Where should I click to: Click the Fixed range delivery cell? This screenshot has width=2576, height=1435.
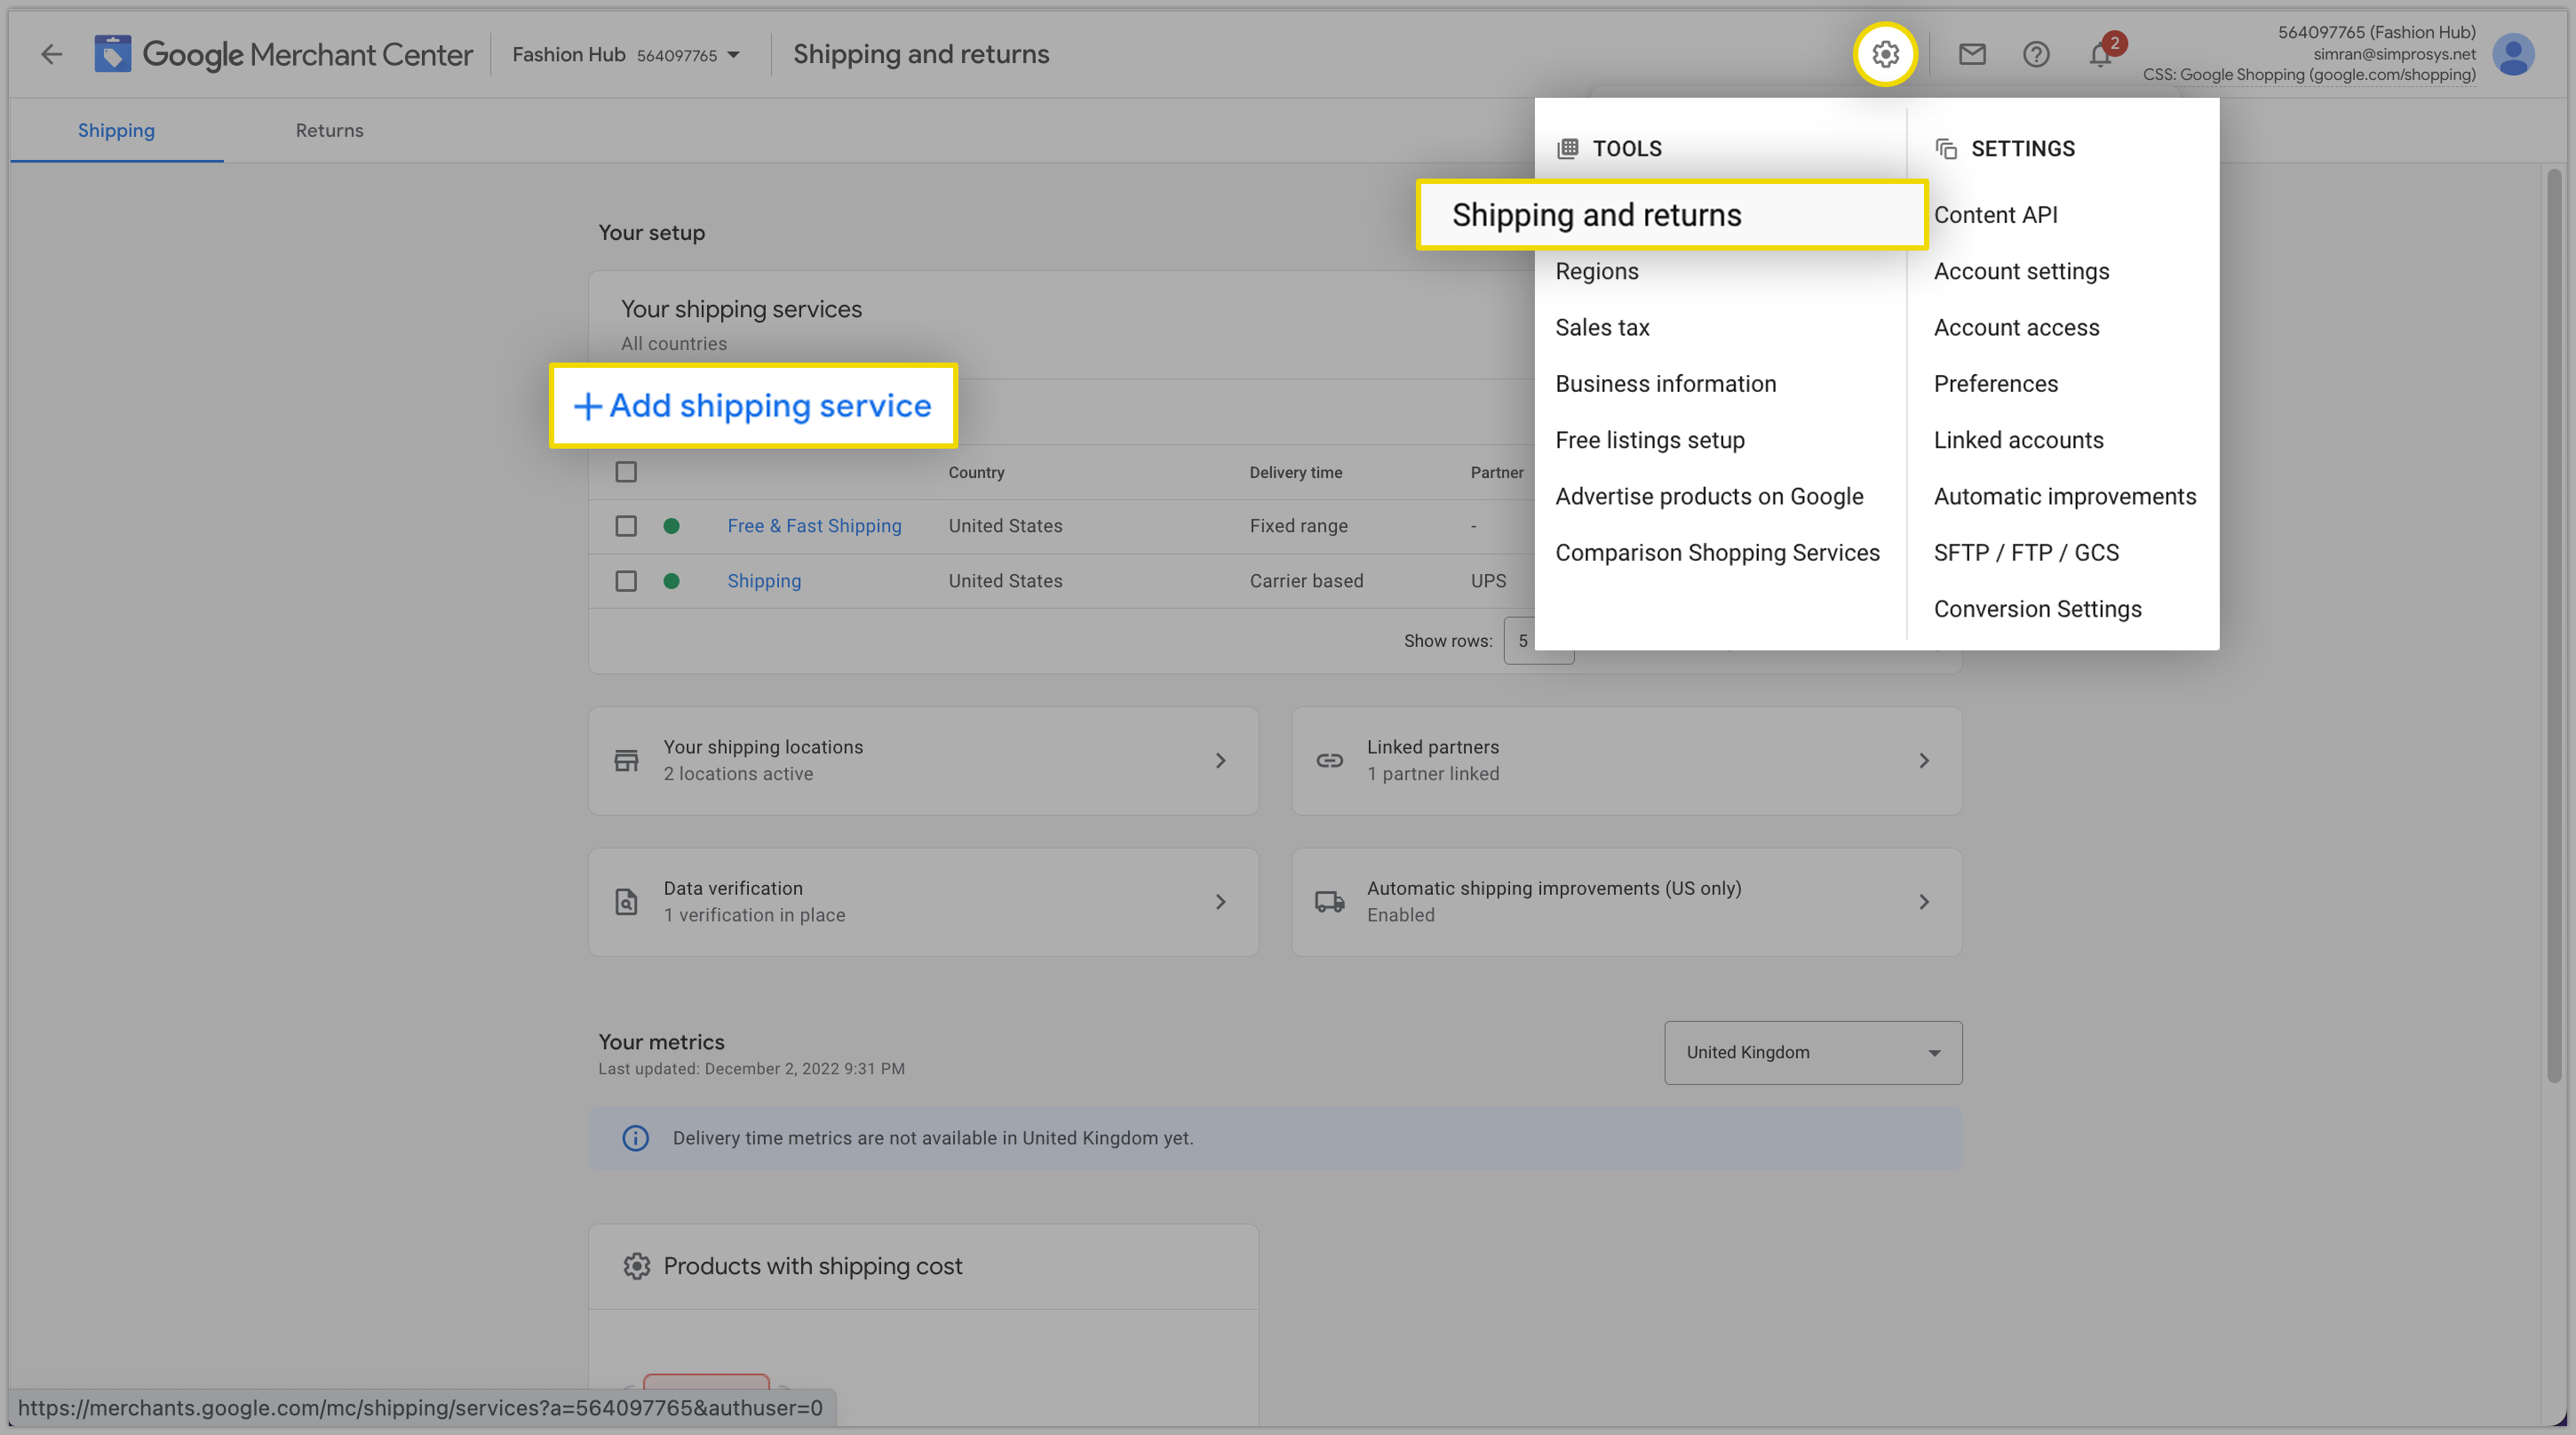tap(1298, 525)
